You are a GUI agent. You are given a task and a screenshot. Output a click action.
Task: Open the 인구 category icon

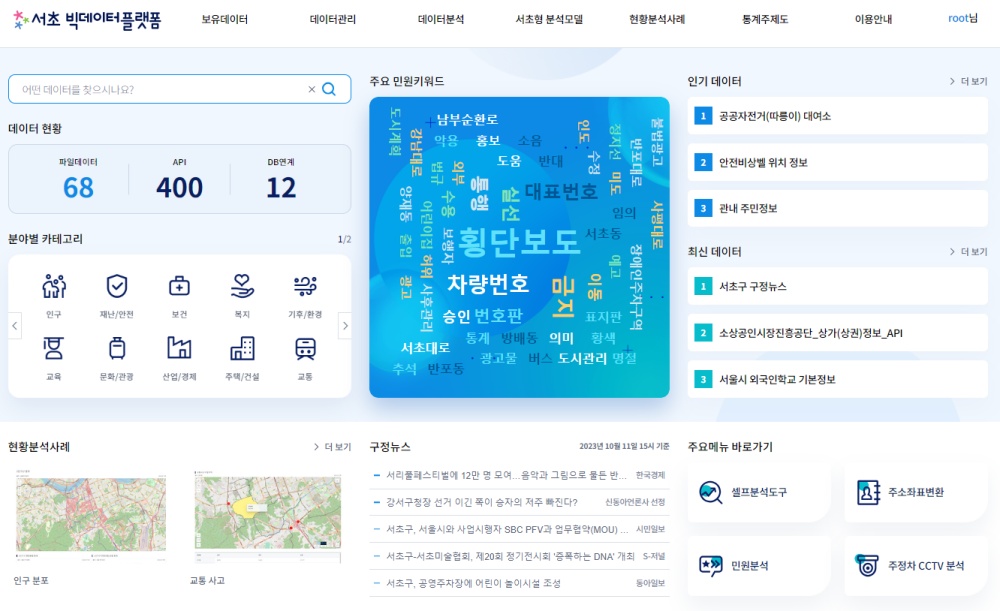54,286
